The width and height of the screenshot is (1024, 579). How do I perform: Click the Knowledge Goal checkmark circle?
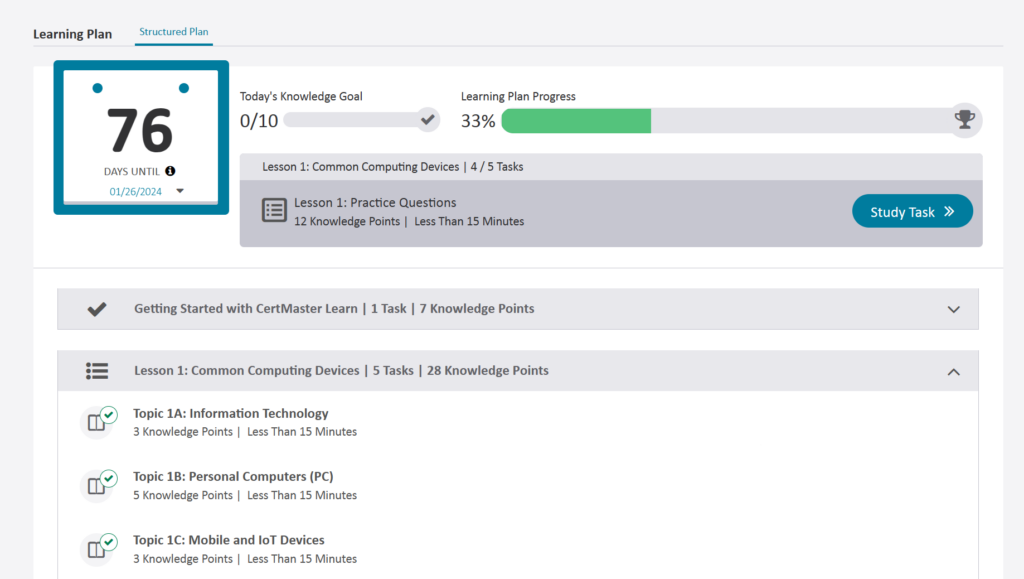click(428, 120)
